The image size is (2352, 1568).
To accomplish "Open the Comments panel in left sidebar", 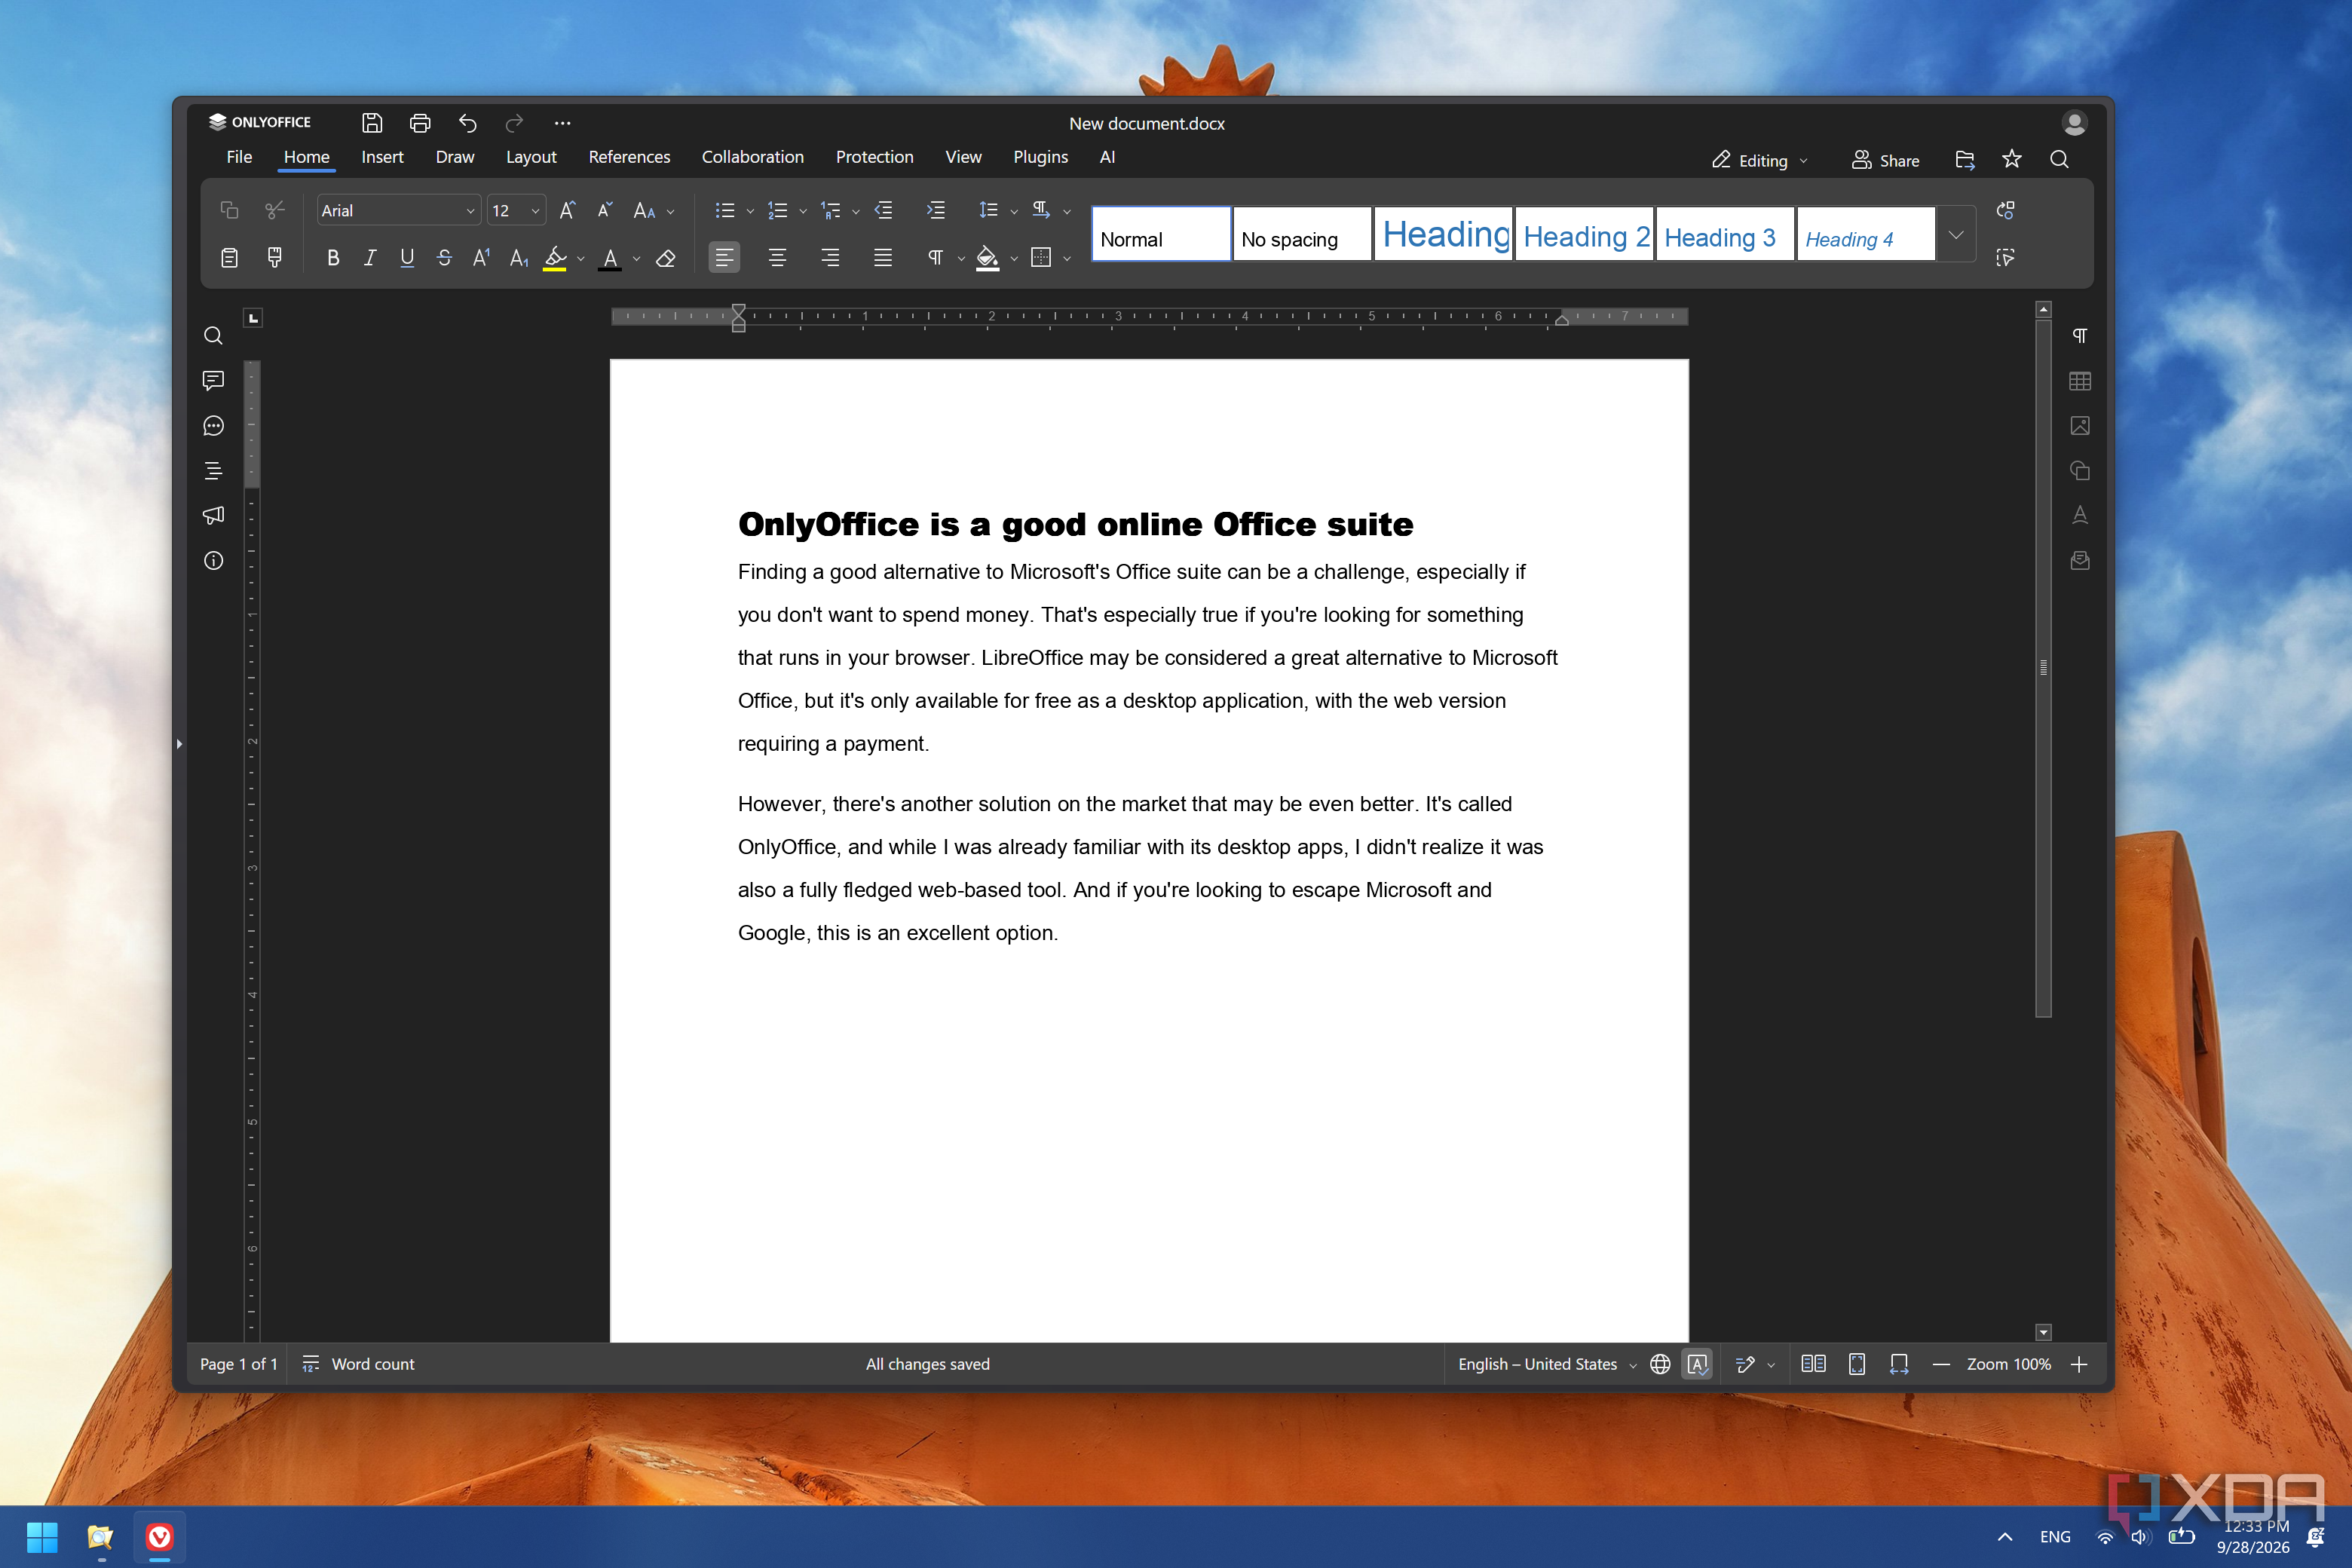I will (213, 380).
